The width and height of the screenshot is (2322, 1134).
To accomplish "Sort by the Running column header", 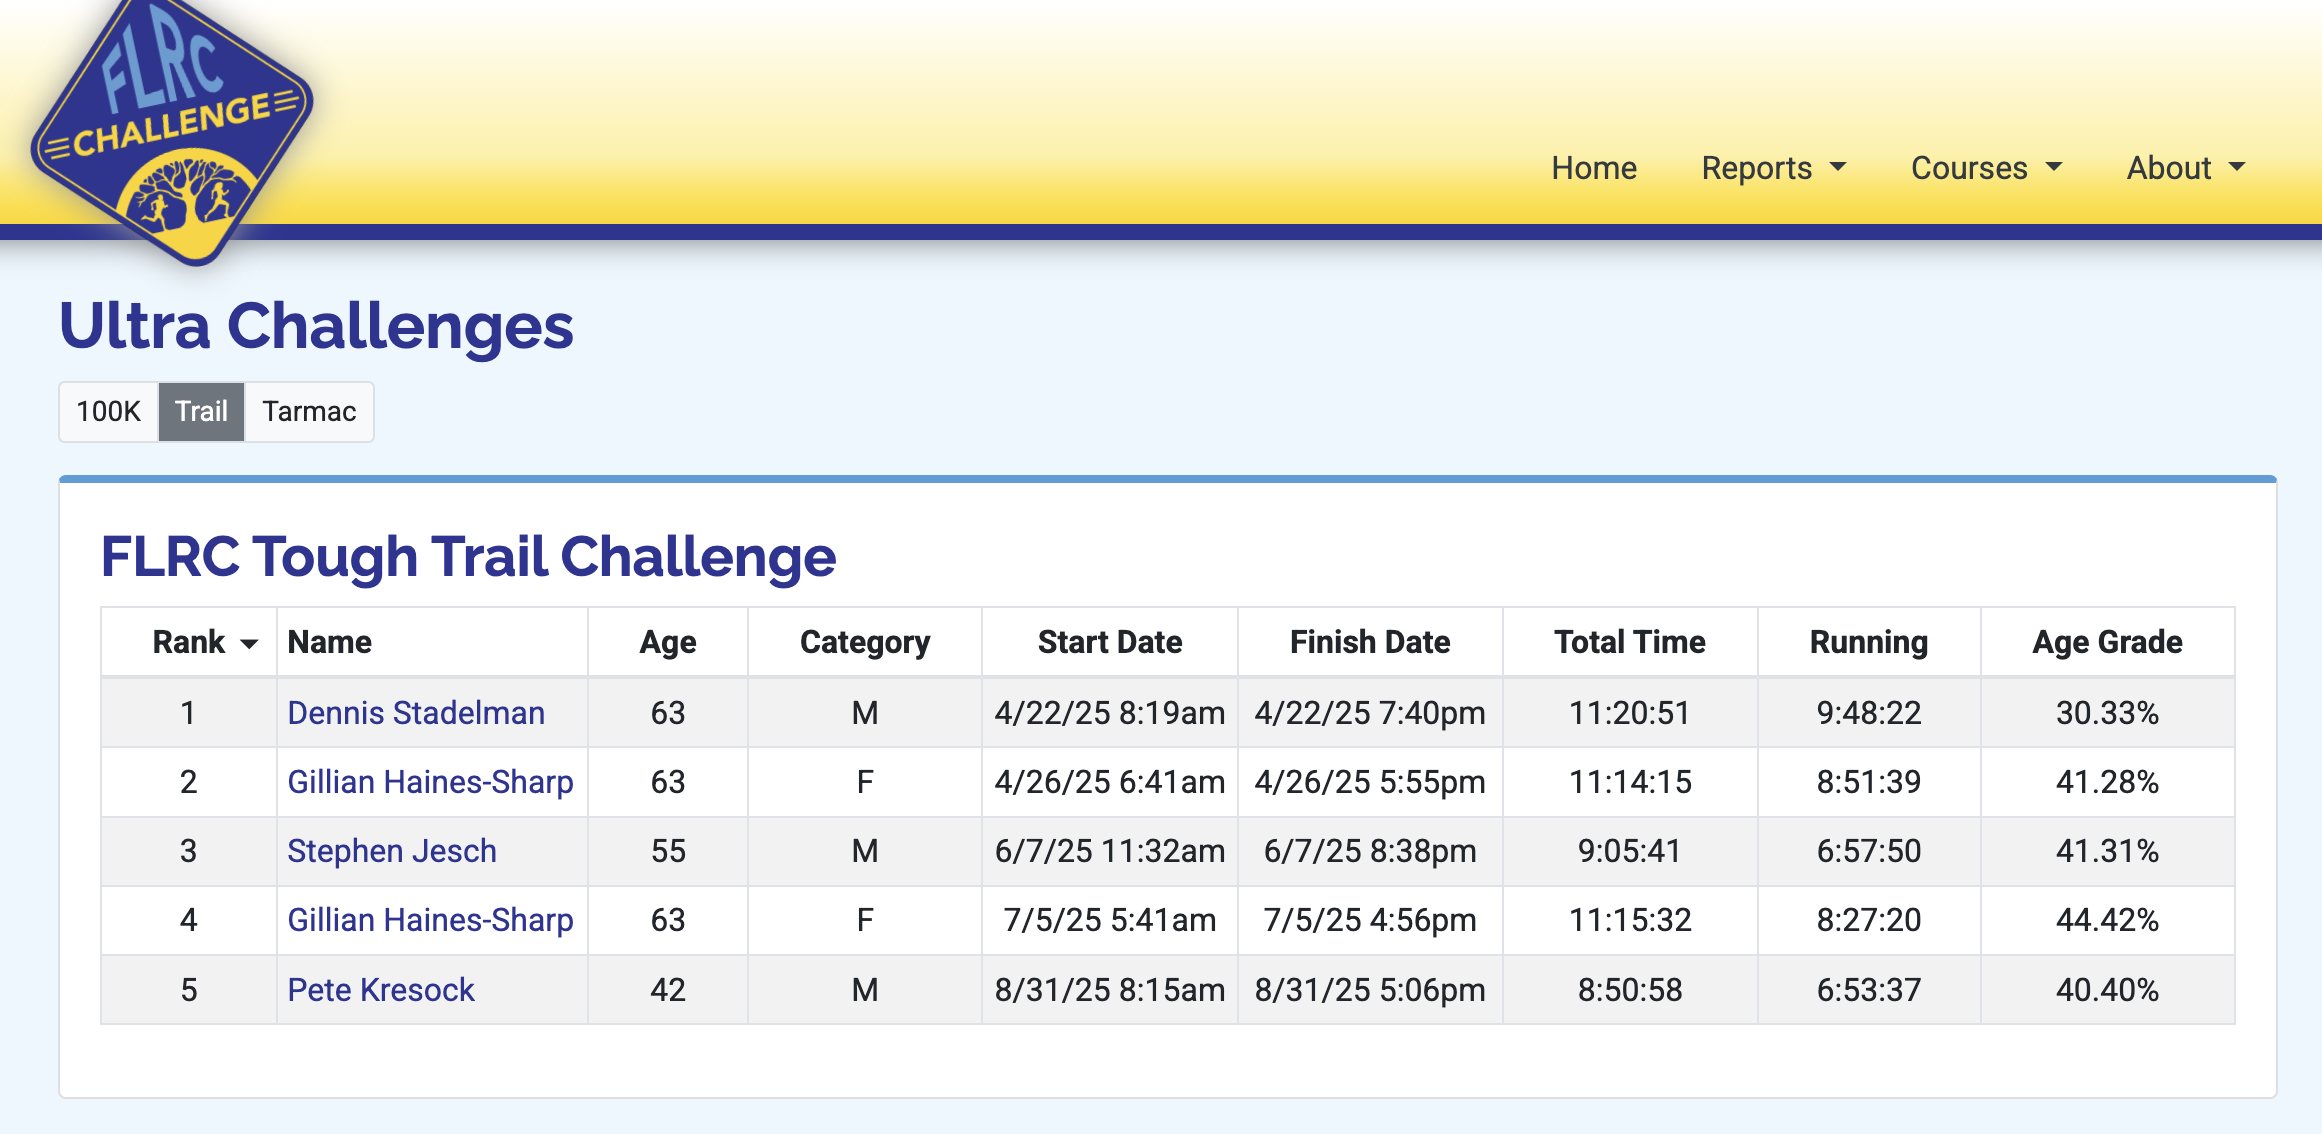I will pyautogui.click(x=1869, y=642).
